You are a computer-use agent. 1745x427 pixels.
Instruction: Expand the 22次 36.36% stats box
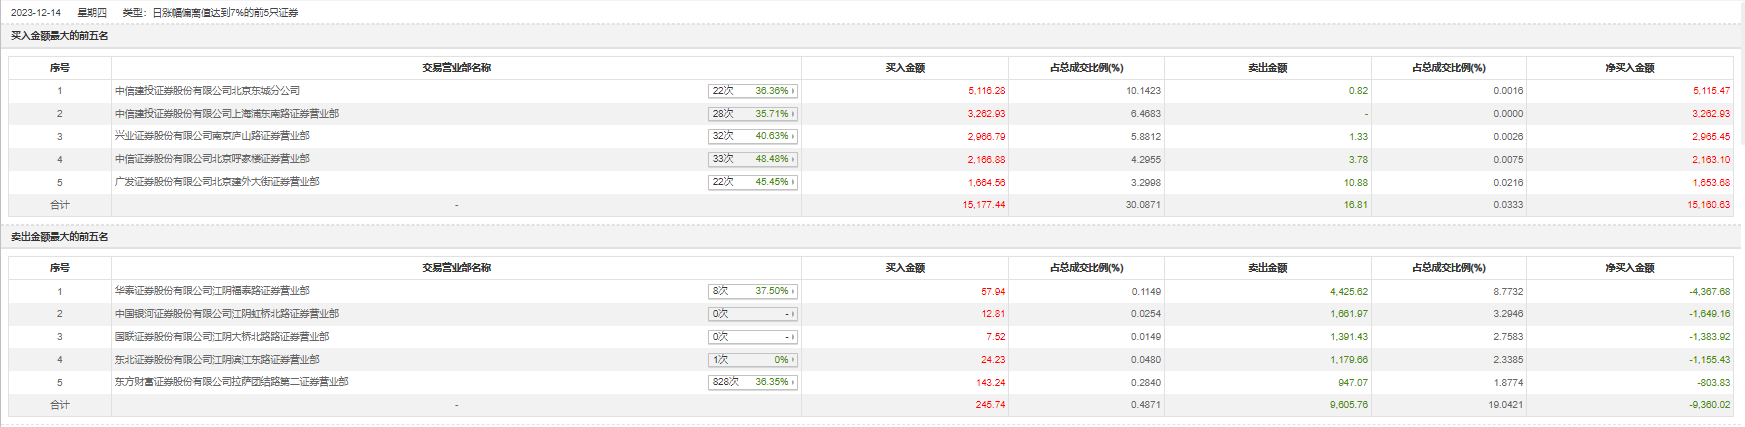pyautogui.click(x=753, y=91)
